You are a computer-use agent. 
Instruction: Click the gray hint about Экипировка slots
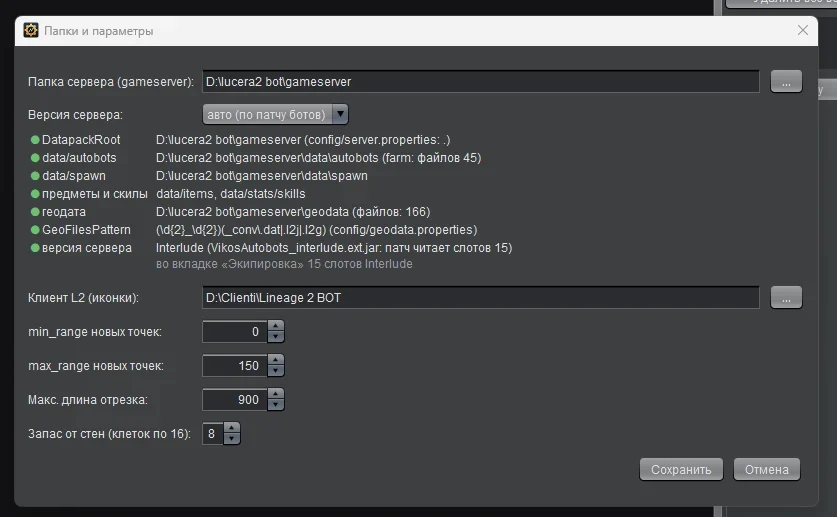click(x=284, y=264)
